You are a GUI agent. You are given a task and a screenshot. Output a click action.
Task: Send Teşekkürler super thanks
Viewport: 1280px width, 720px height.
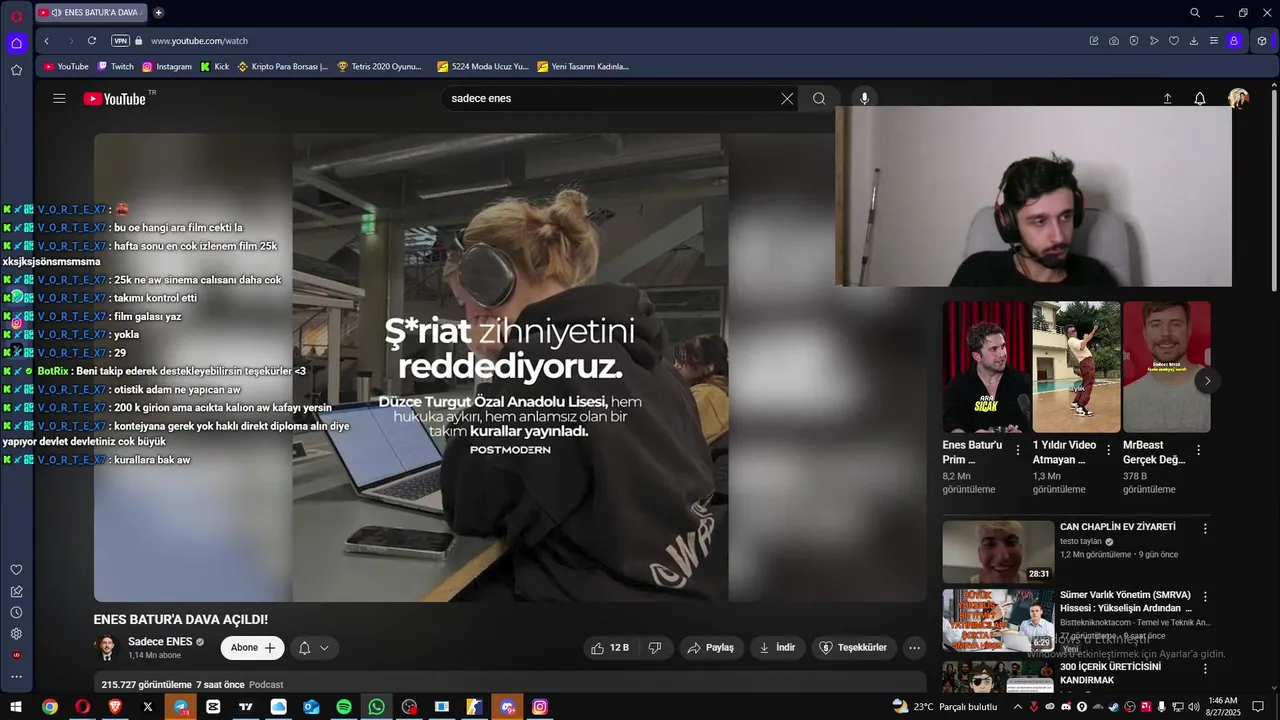point(853,647)
